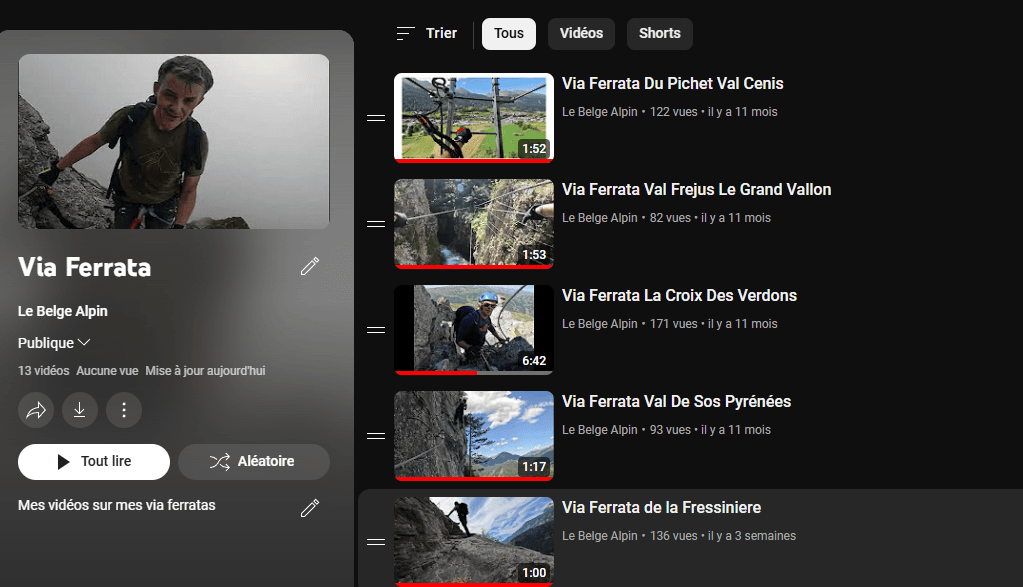This screenshot has width=1023, height=587.
Task: Download the playlist with arrow icon
Action: click(x=80, y=410)
